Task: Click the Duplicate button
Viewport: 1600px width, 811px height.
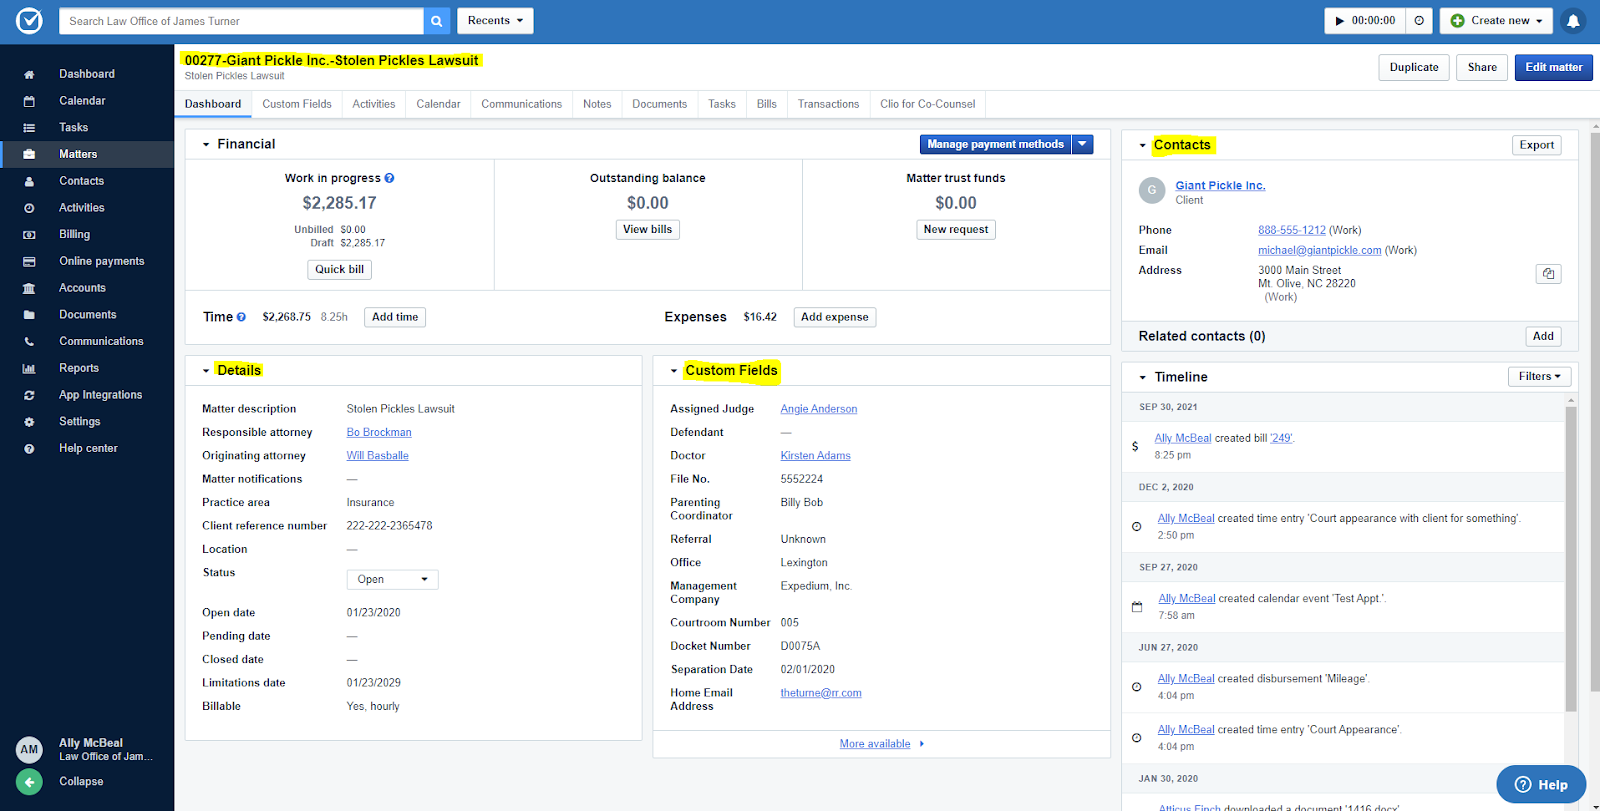Action: point(1414,68)
